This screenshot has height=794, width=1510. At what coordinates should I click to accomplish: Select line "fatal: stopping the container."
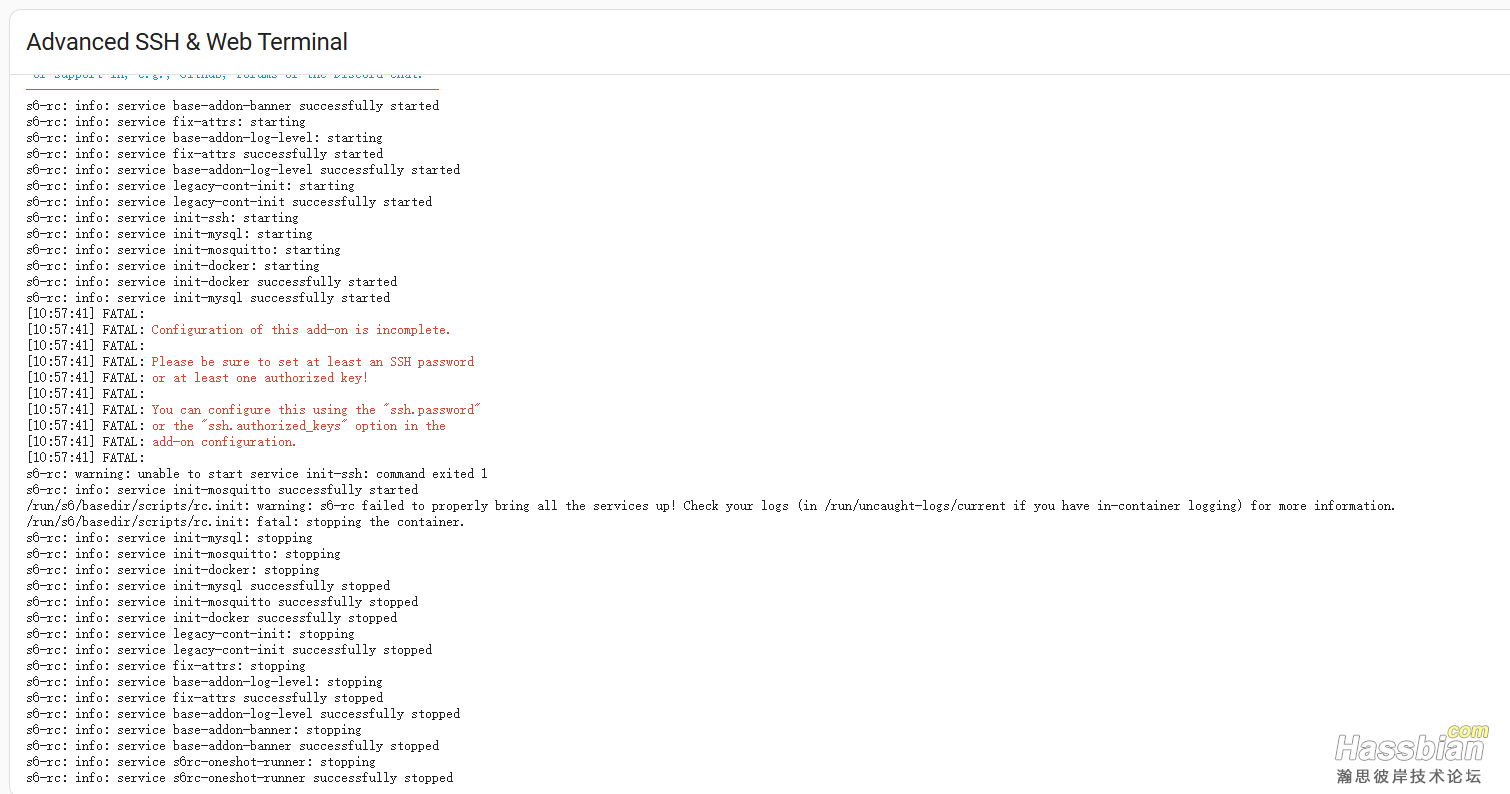246,522
